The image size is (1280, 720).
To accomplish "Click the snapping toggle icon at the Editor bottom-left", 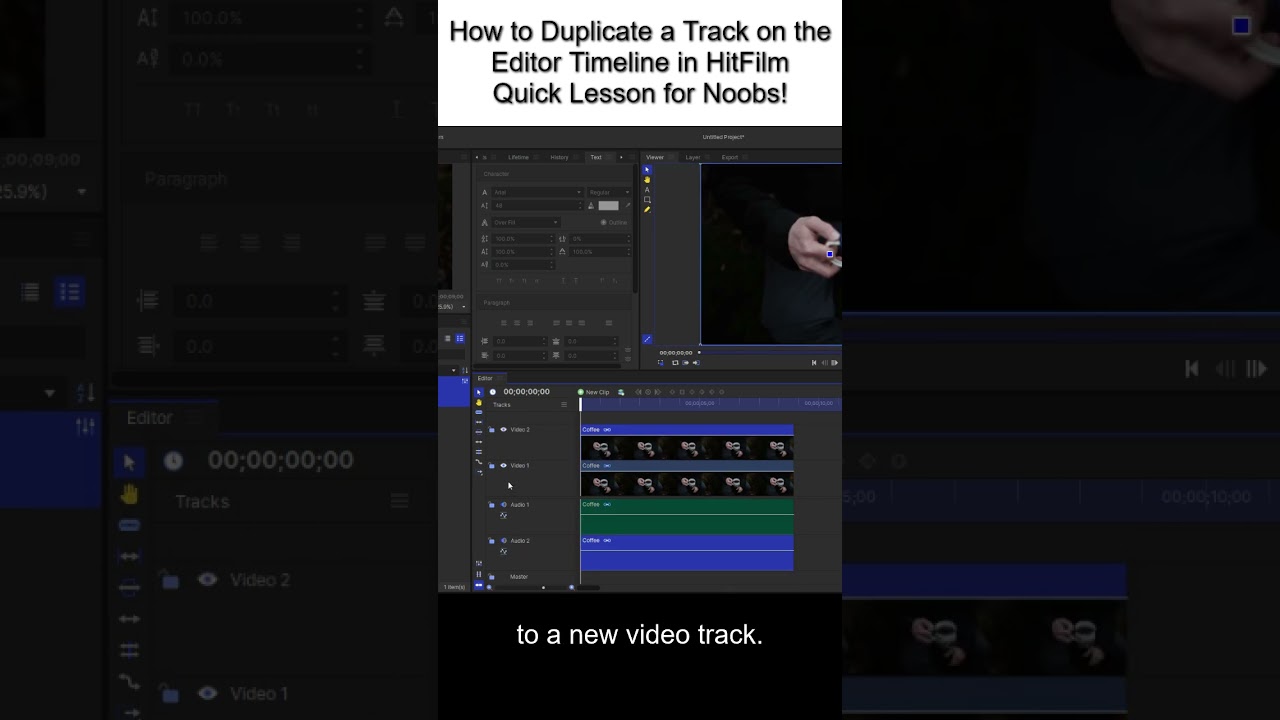I will [479, 585].
